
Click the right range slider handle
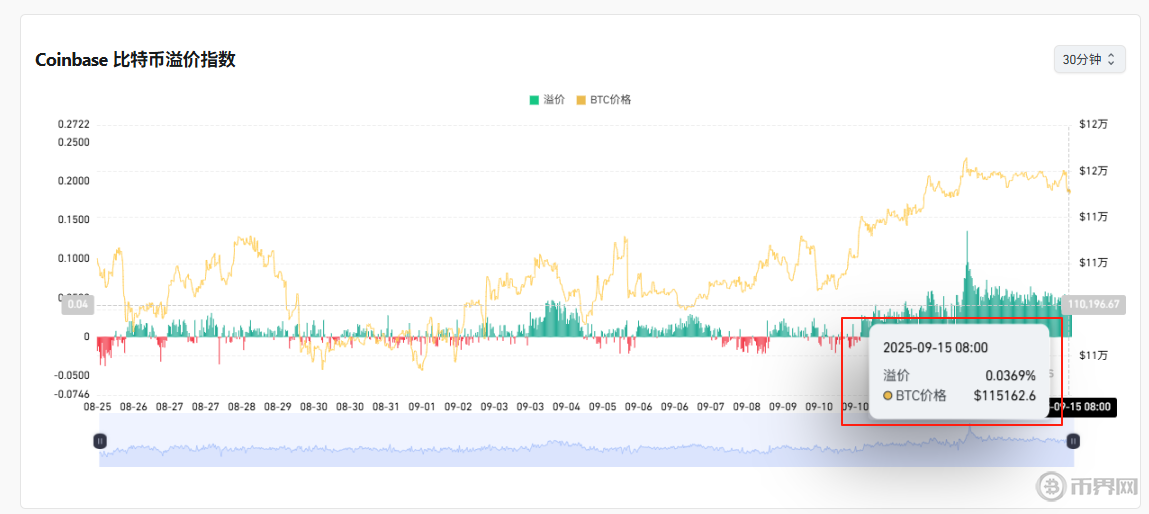pos(1073,441)
